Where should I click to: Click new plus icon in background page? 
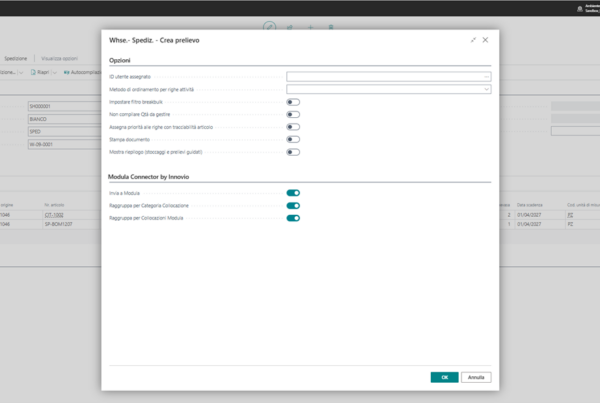310,27
